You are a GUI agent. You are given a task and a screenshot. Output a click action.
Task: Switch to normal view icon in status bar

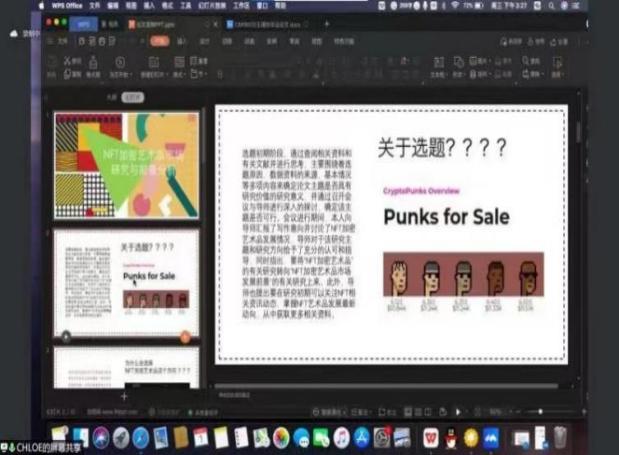click(x=408, y=412)
